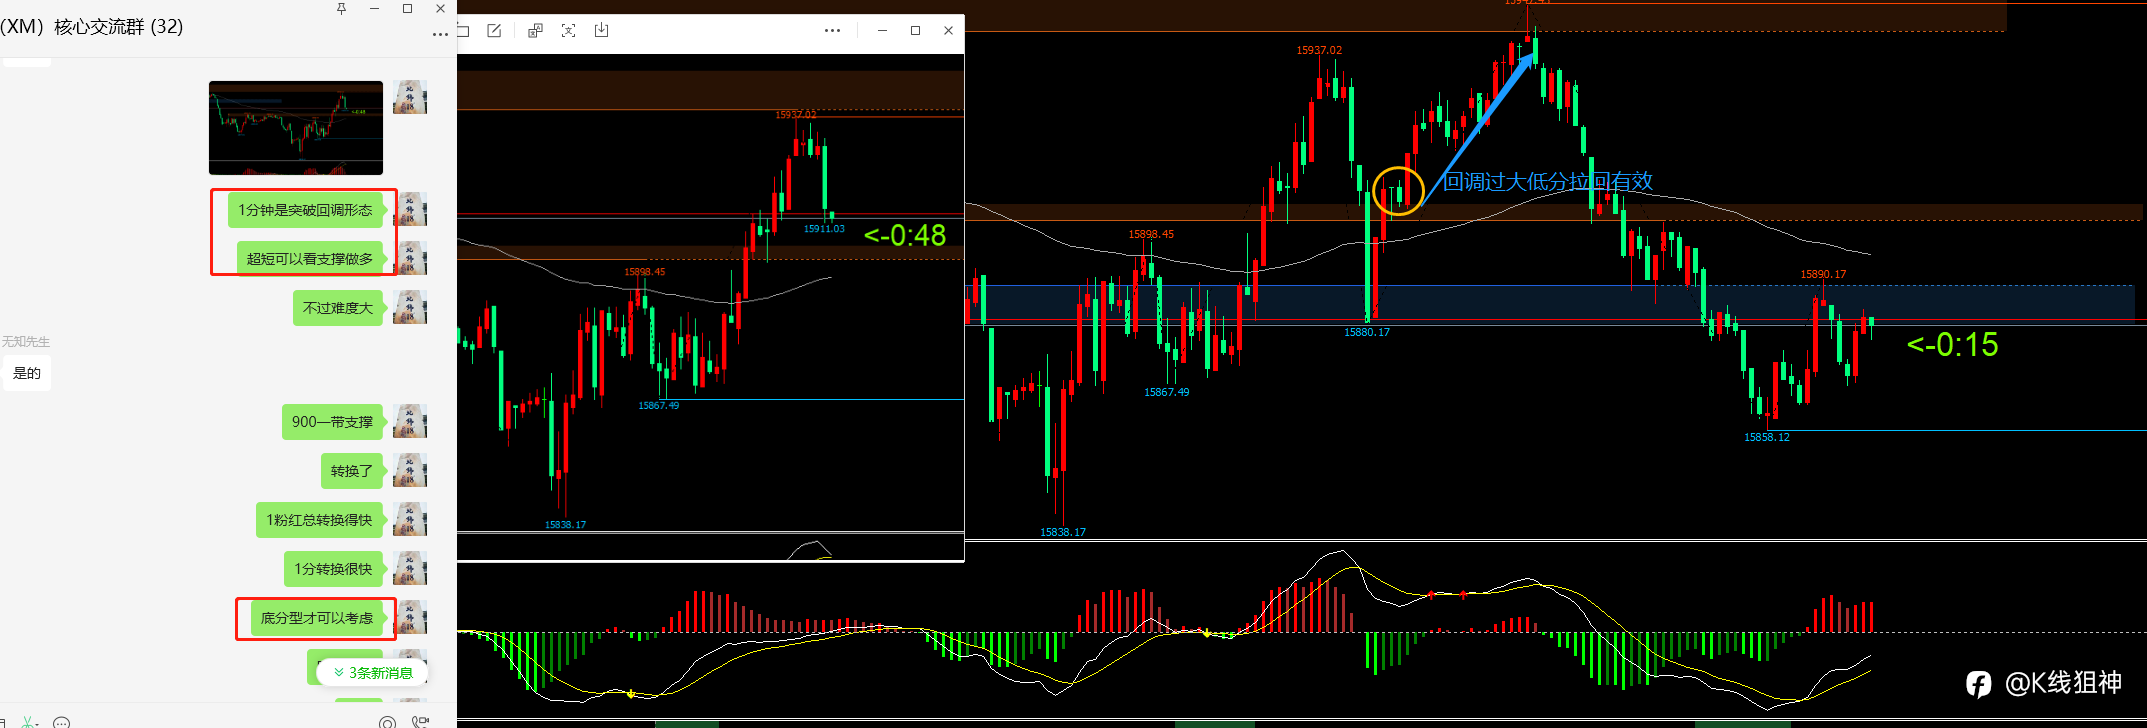Viewport: 2147px width, 728px height.
Task: Jump to the 3条新消息 new messages
Action: click(373, 673)
